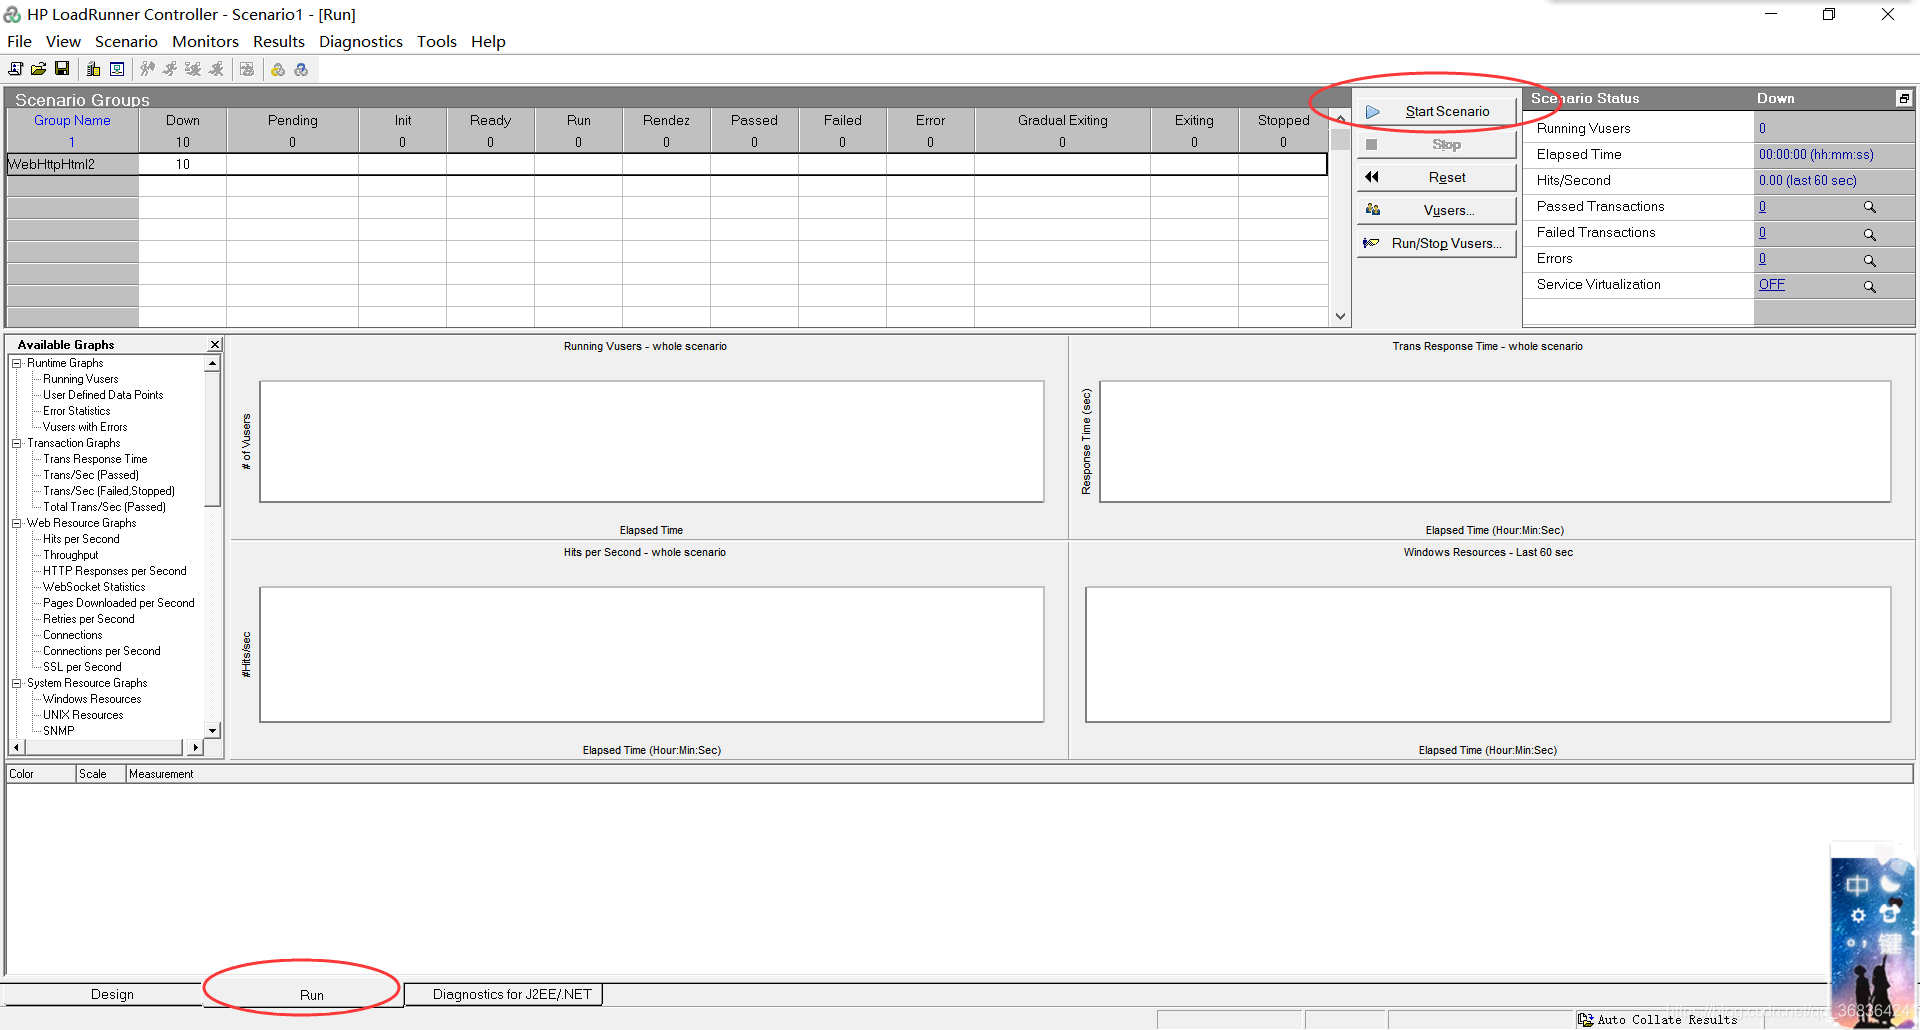Click the grayed picture icon in the toolbar
Screen dimensions: 1920x1030
pyautogui.click(x=247, y=69)
